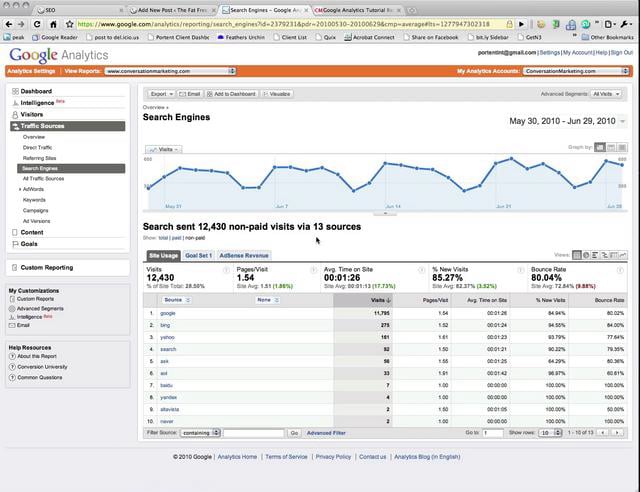Switch to Goal Set 1 tab
640x492 pixels.
pos(198,256)
